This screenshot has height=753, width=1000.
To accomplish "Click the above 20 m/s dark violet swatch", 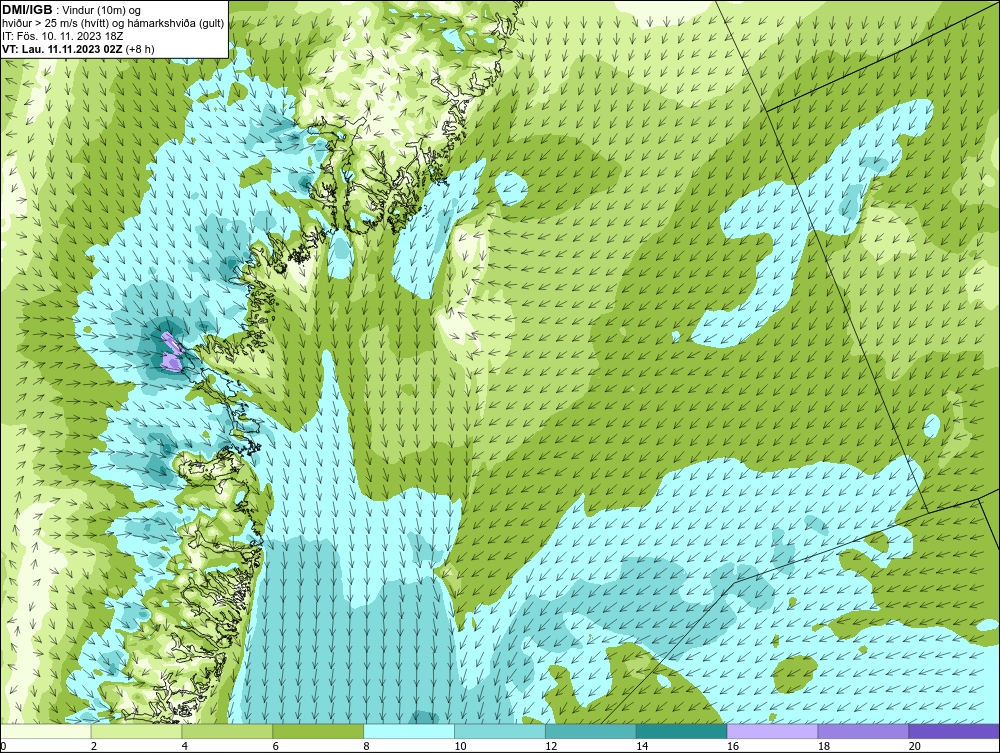I will tap(954, 731).
